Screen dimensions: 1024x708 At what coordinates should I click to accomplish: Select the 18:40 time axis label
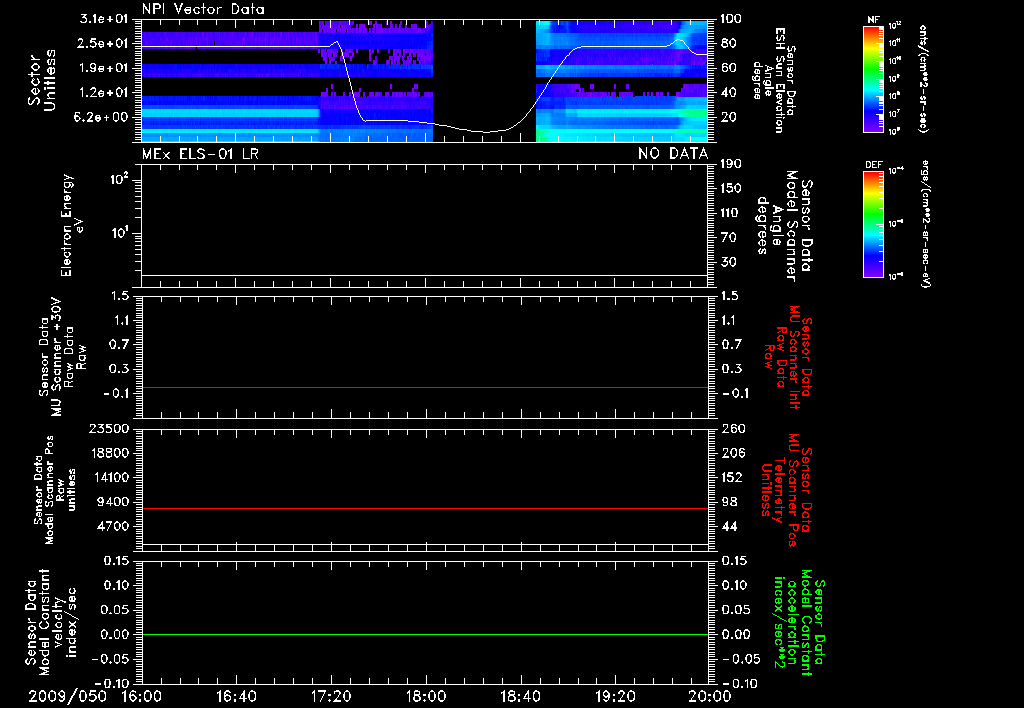point(520,696)
